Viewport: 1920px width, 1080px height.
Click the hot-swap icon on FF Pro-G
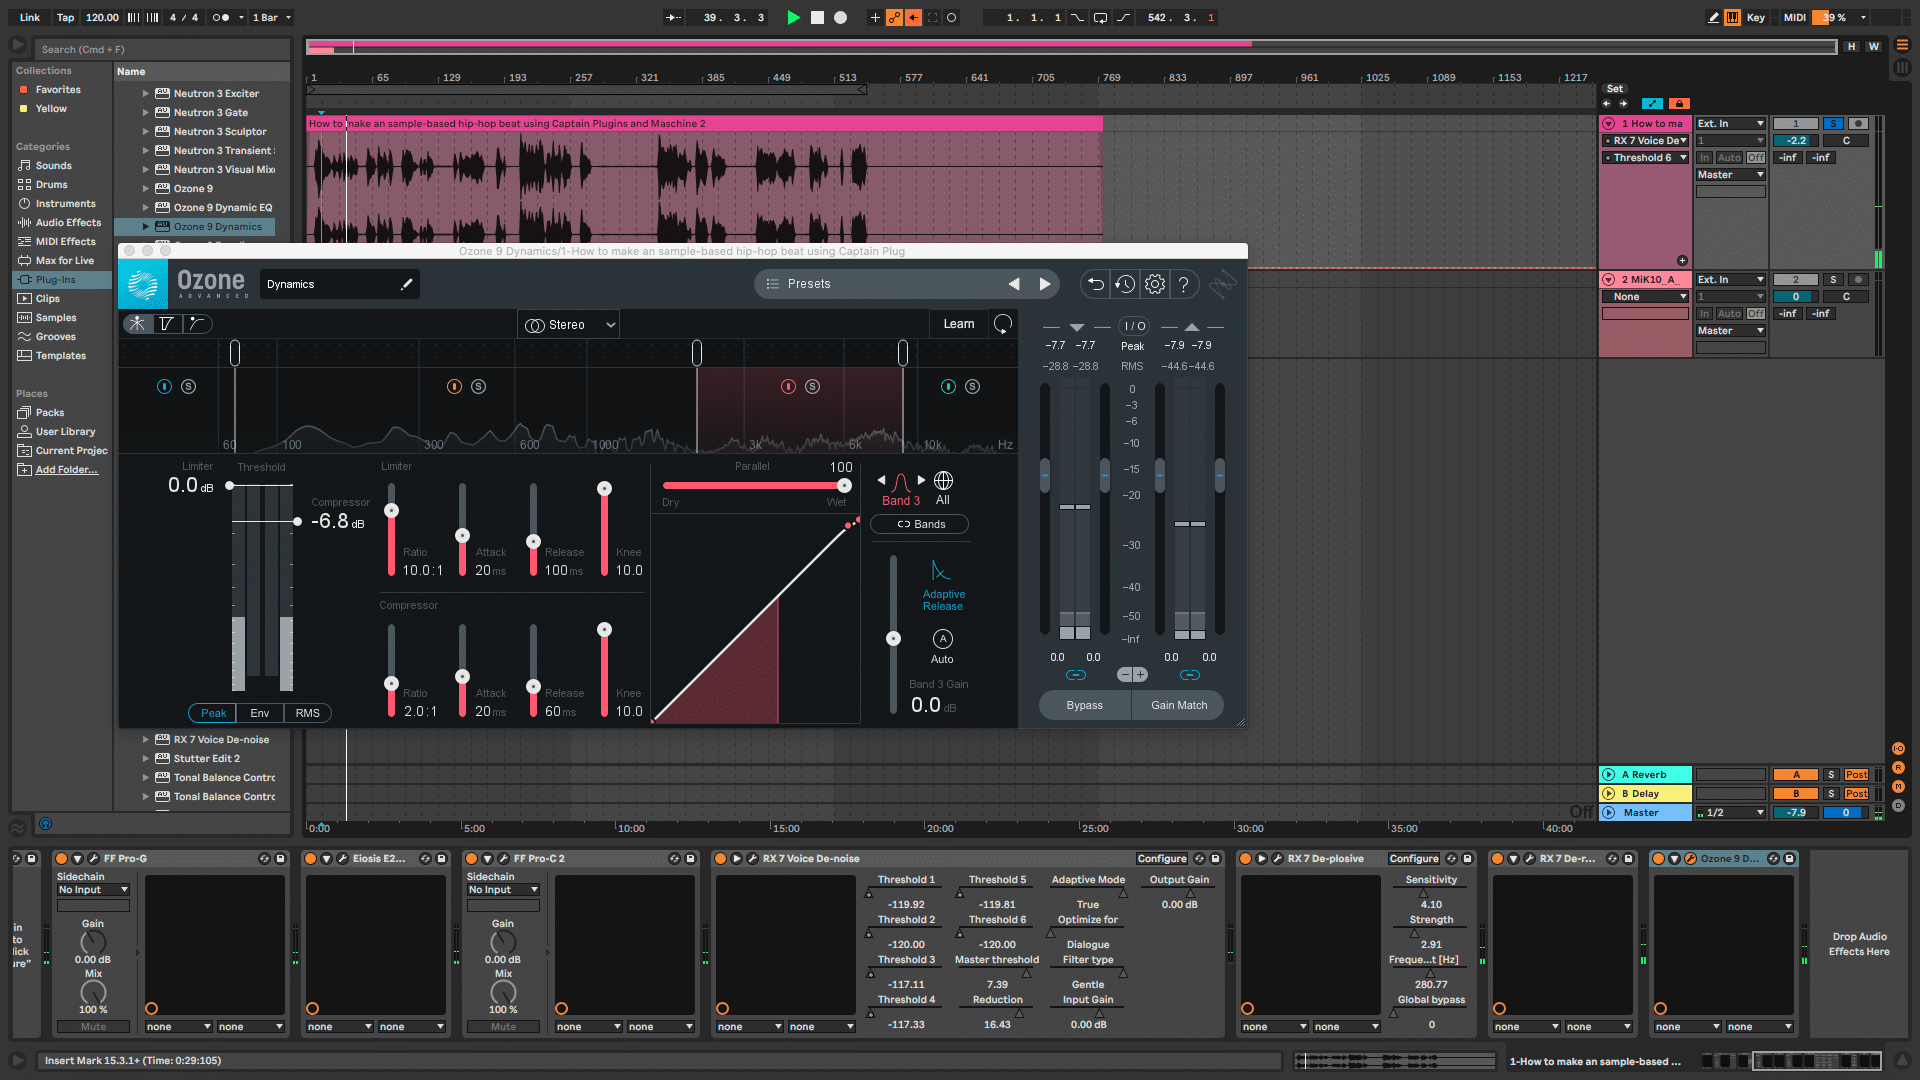point(264,859)
